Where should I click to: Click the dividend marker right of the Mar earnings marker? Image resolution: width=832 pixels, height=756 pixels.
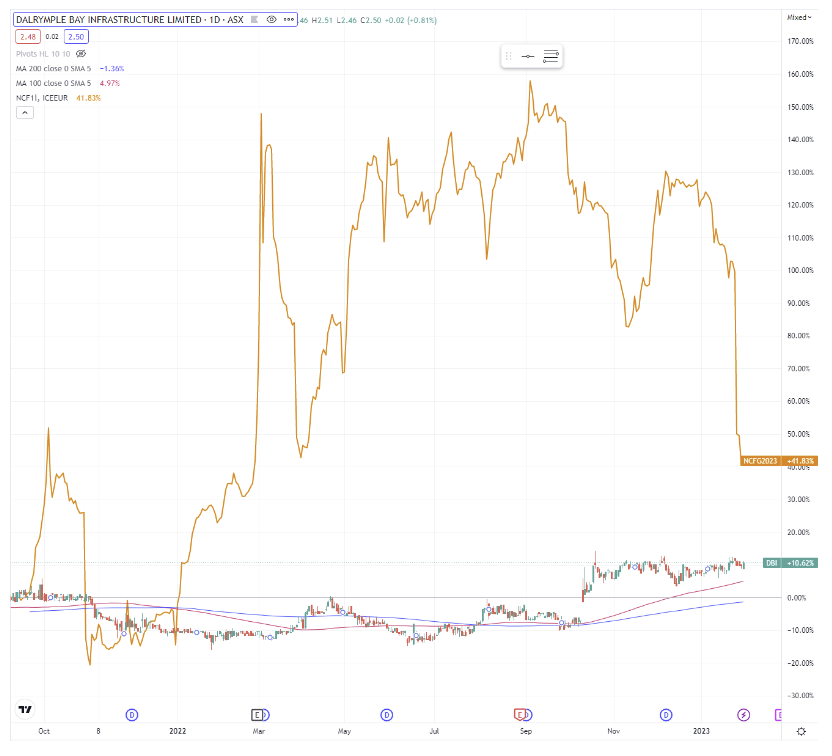coord(266,715)
